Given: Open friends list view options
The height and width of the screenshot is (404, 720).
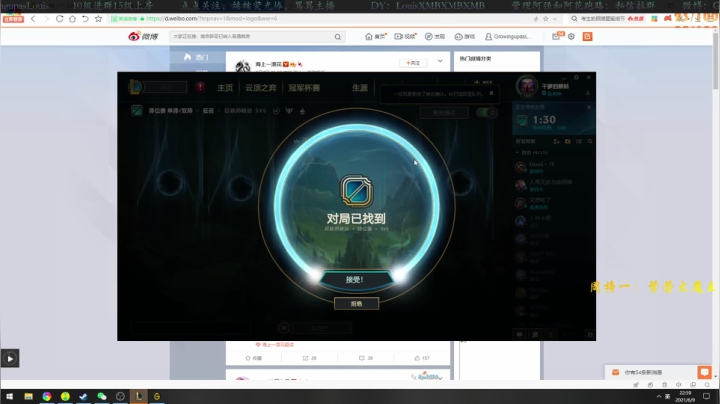Looking at the screenshot, I should tap(579, 141).
